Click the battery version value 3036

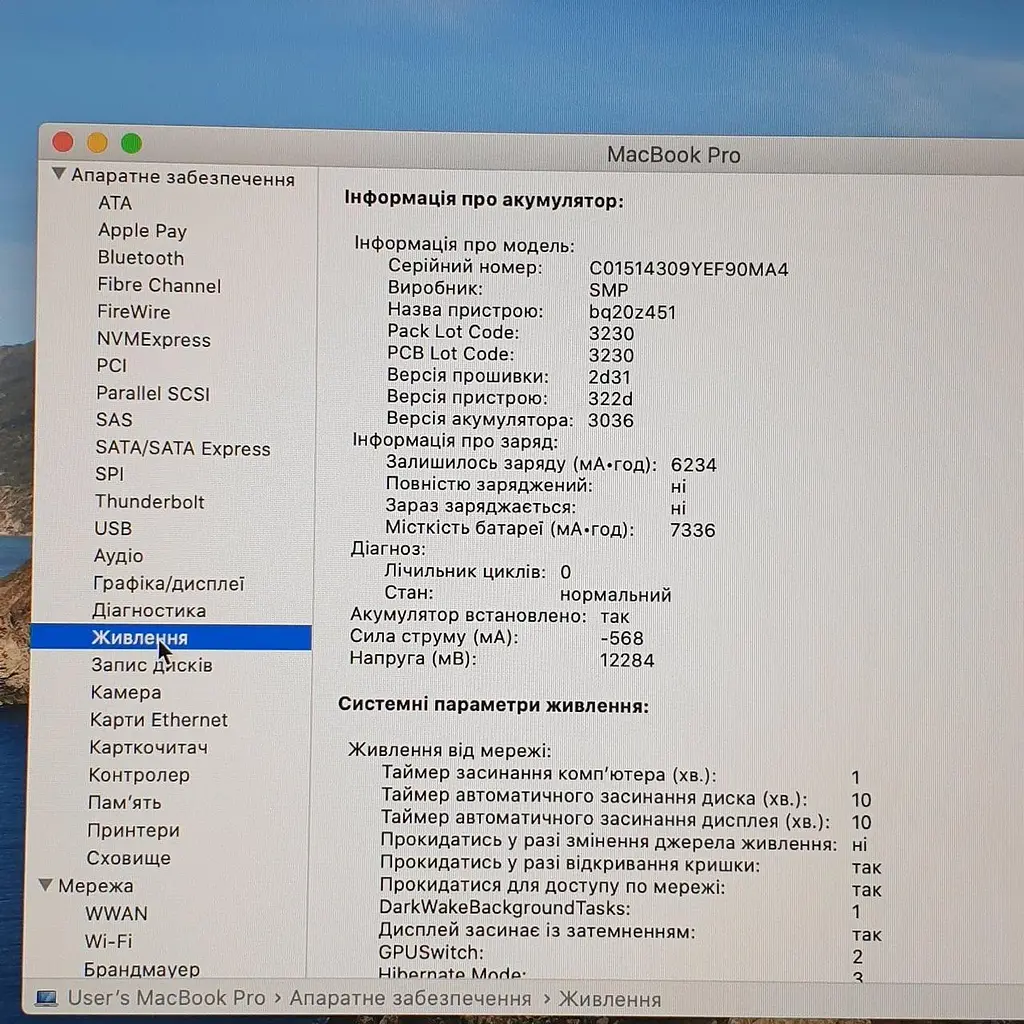tap(611, 420)
